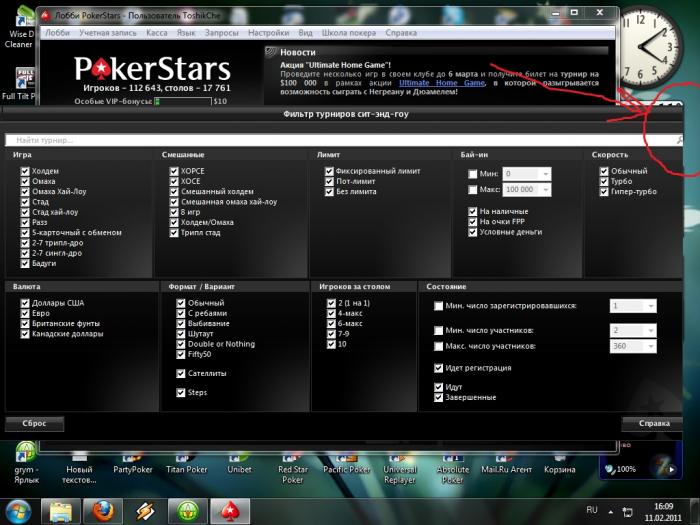Open the Запросы menu

click(221, 33)
